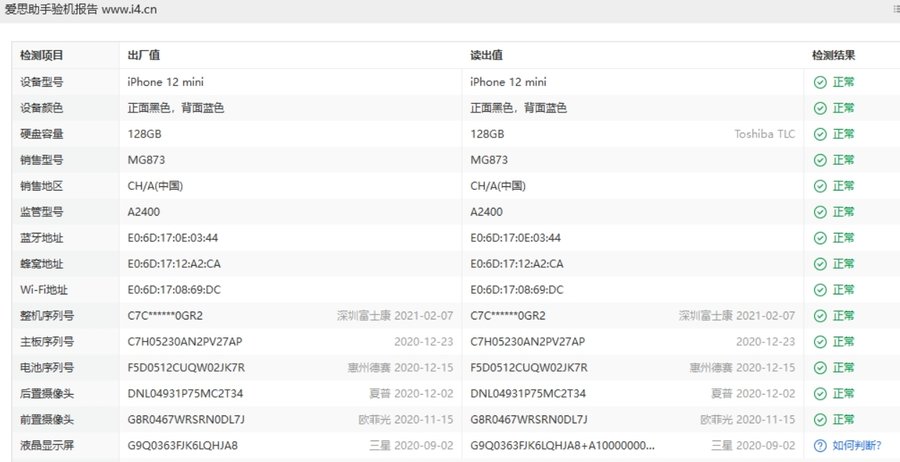Select the 设备型号 row label
This screenshot has height=462, width=900.
pos(41,82)
